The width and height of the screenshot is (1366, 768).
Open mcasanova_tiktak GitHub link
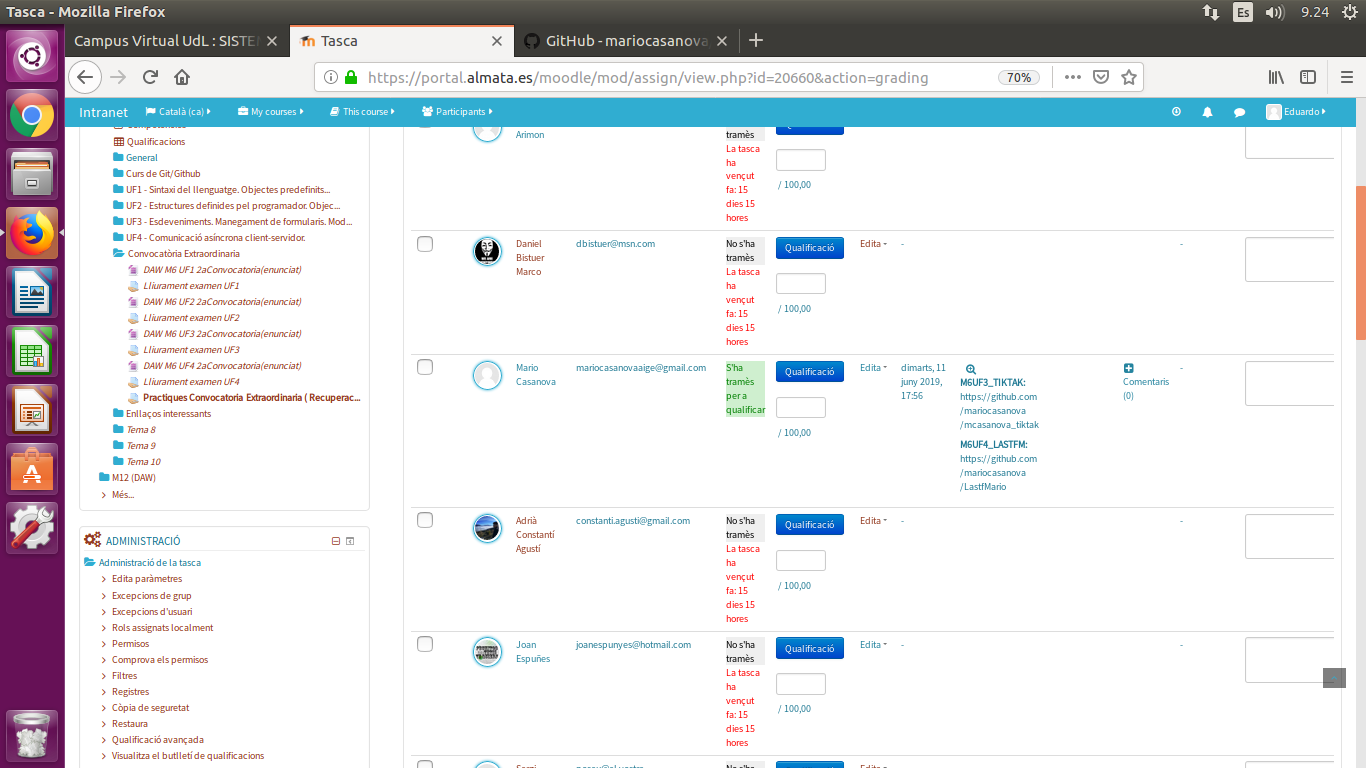(999, 411)
